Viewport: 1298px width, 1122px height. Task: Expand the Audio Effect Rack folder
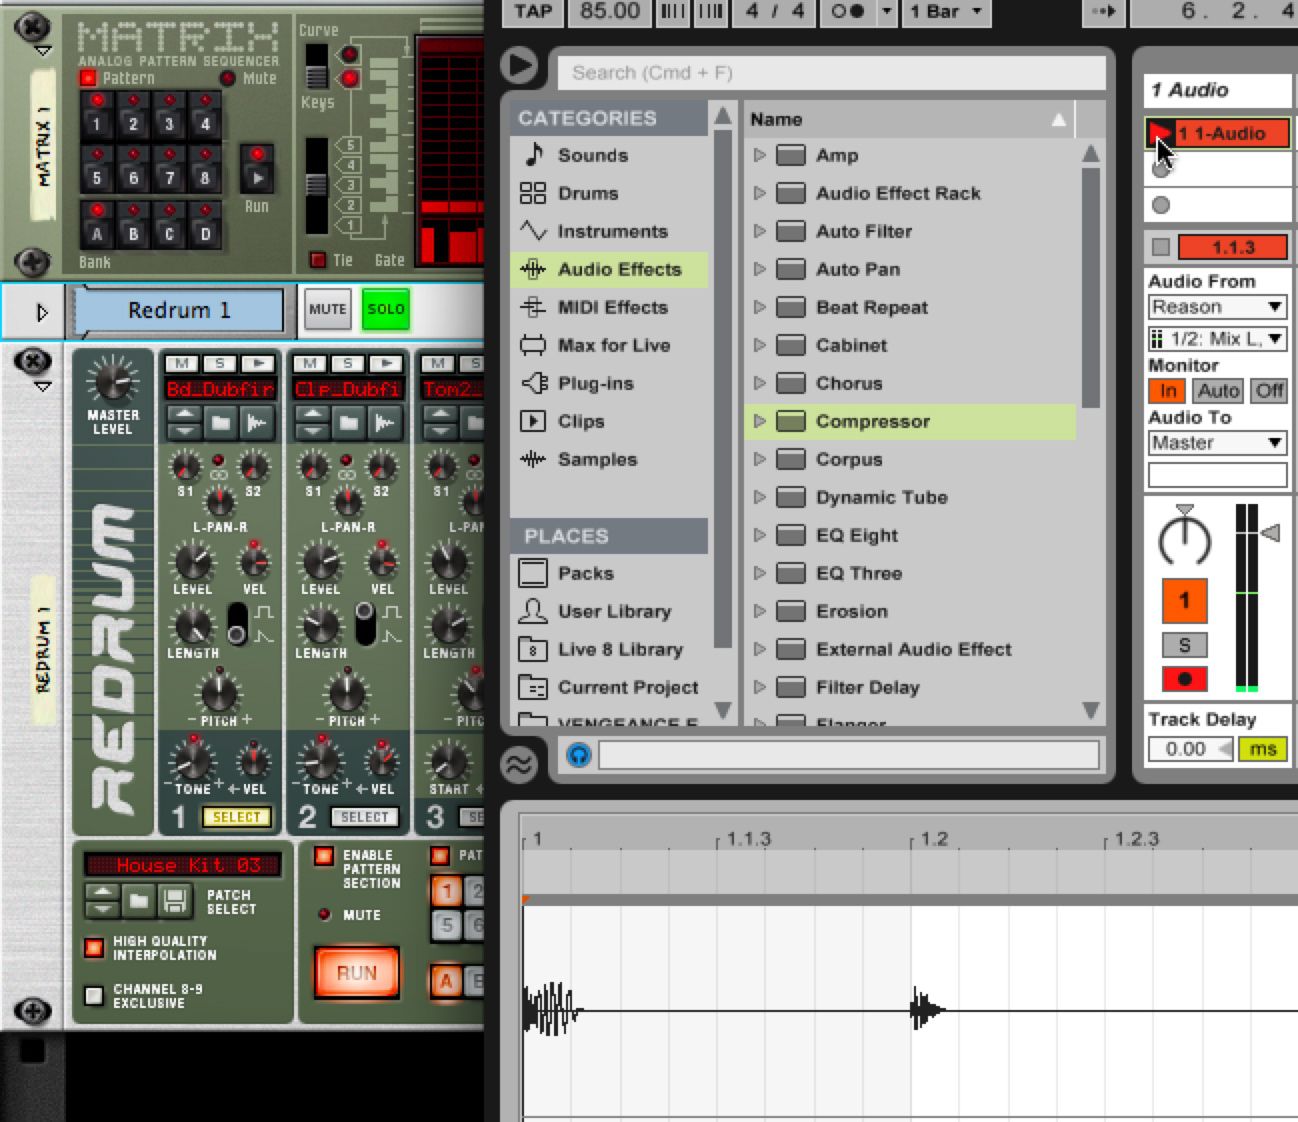point(760,193)
